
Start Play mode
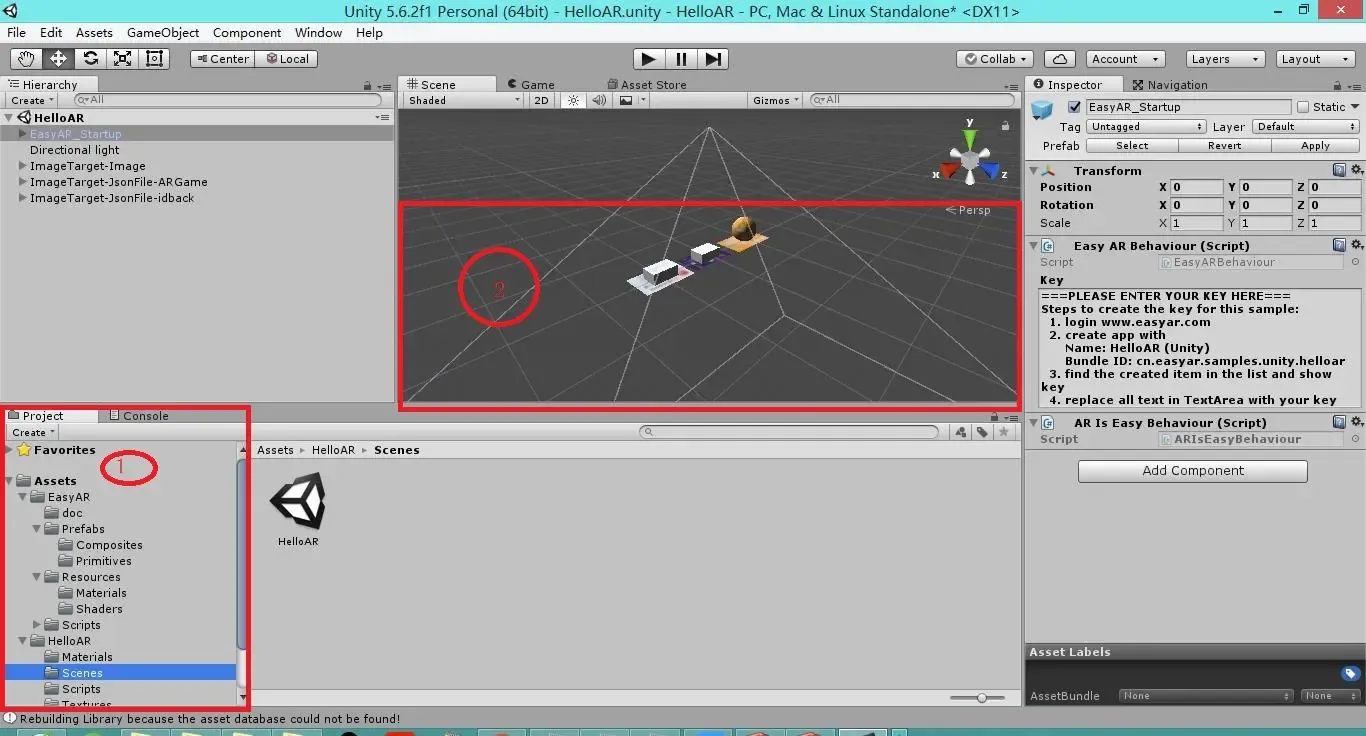pyautogui.click(x=648, y=59)
